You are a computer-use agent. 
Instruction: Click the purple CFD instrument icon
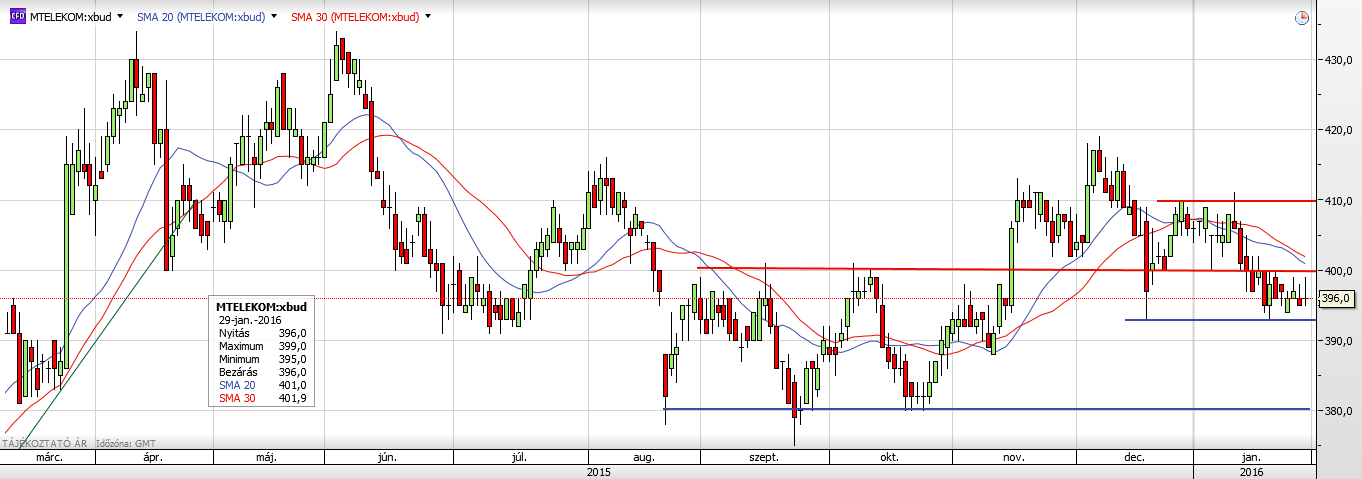(x=18, y=17)
